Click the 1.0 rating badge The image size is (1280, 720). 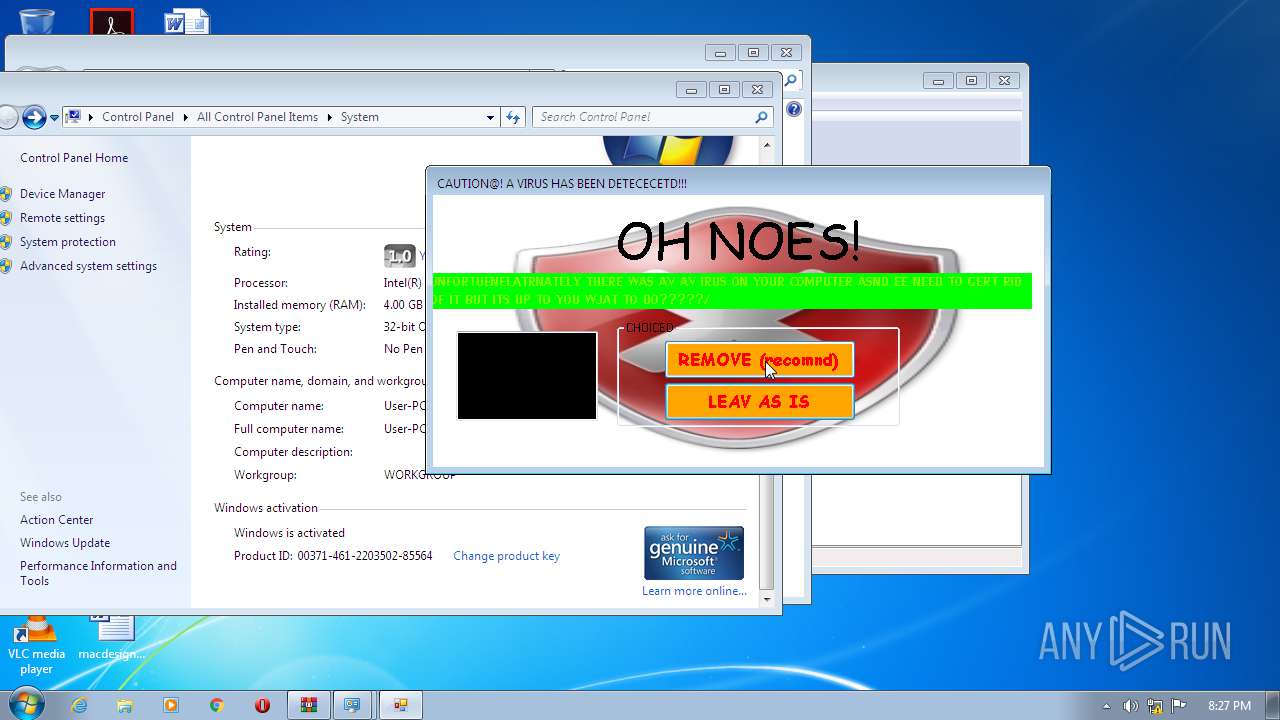click(x=399, y=256)
